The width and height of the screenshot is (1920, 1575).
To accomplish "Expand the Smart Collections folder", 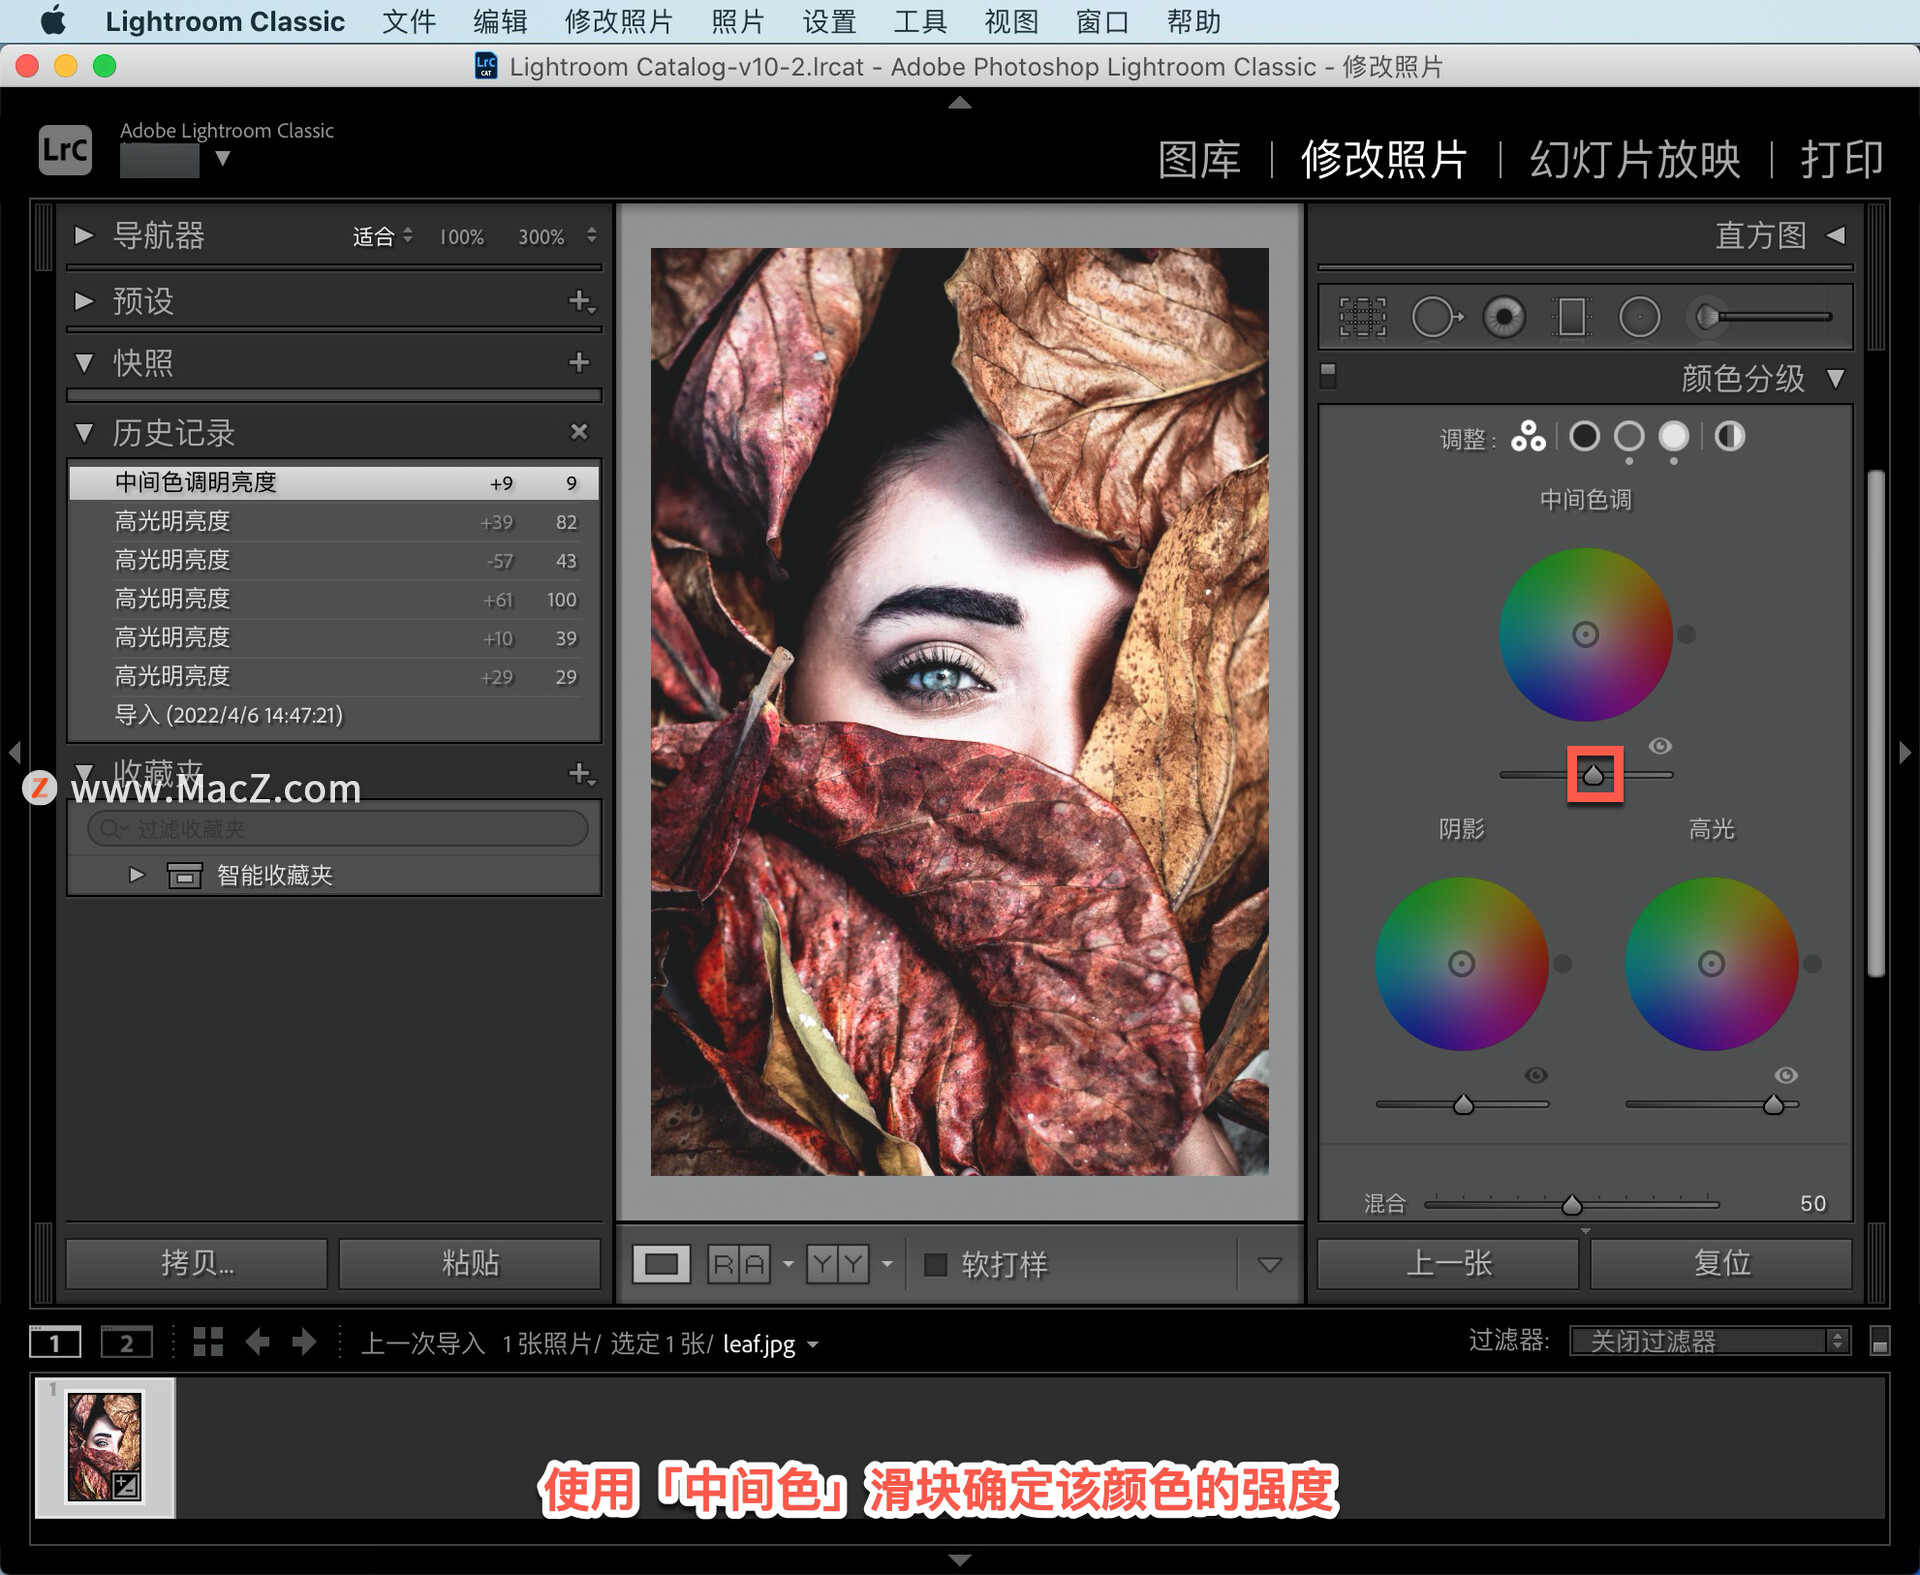I will point(137,875).
